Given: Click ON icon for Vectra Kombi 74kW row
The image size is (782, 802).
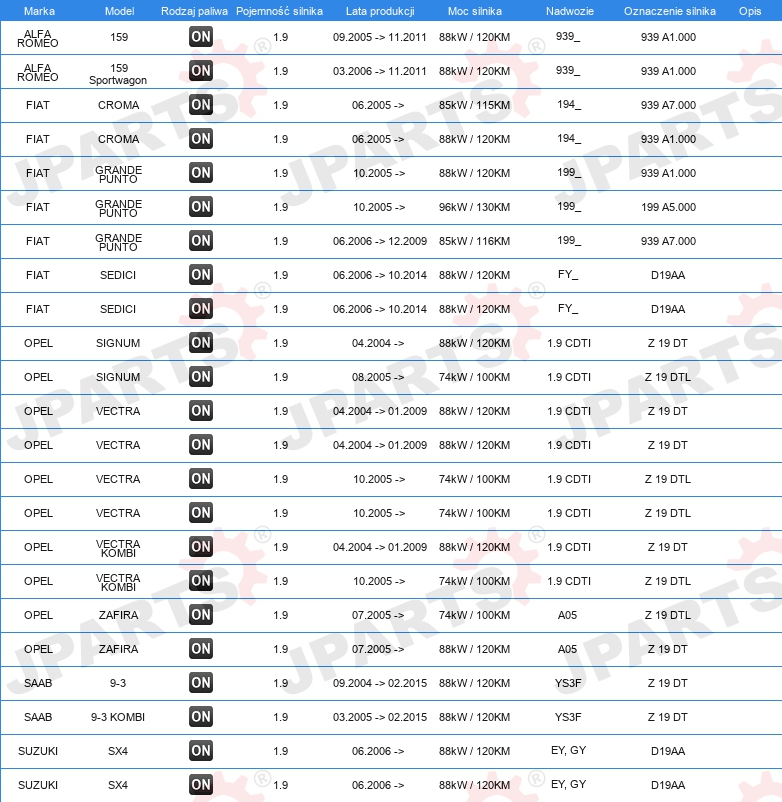Looking at the screenshot, I should [200, 581].
